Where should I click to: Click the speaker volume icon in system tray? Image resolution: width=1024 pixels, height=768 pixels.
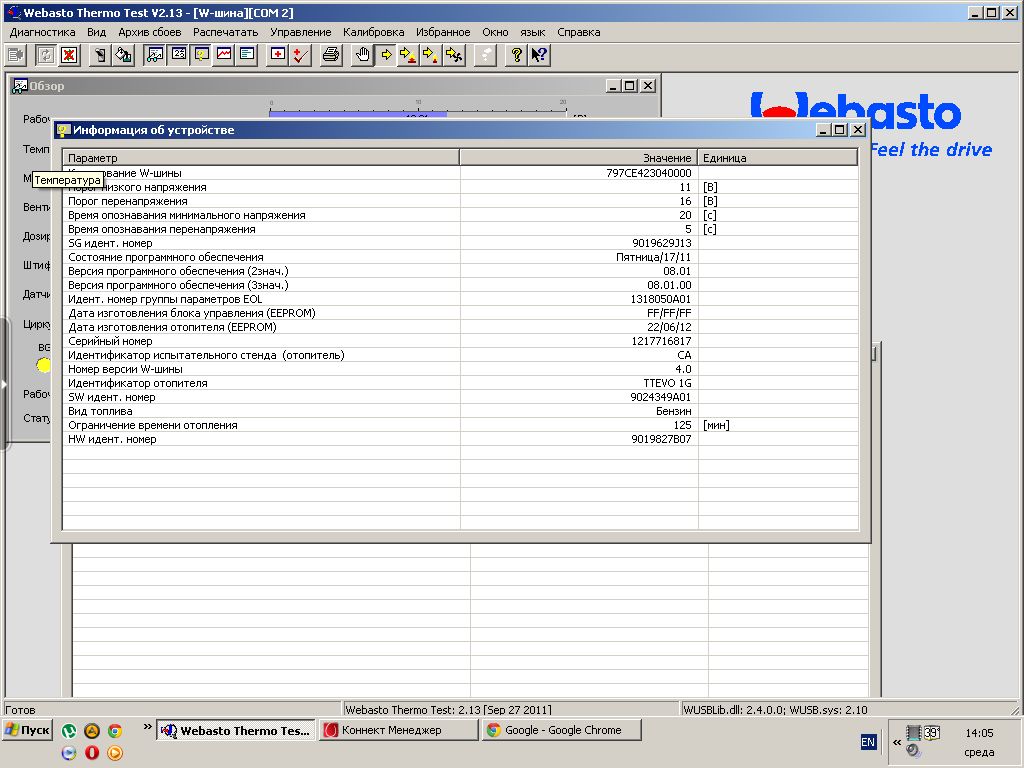[912, 750]
